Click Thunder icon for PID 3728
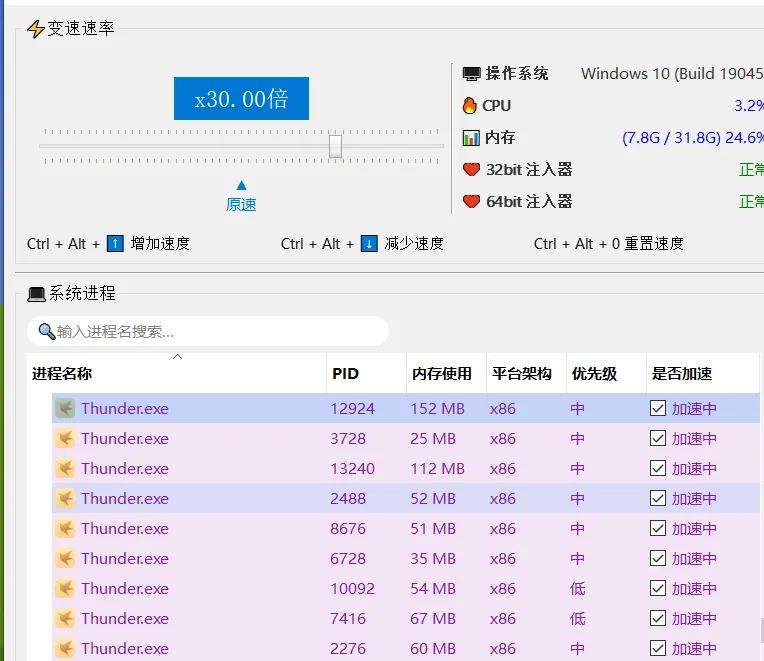 click(65, 438)
